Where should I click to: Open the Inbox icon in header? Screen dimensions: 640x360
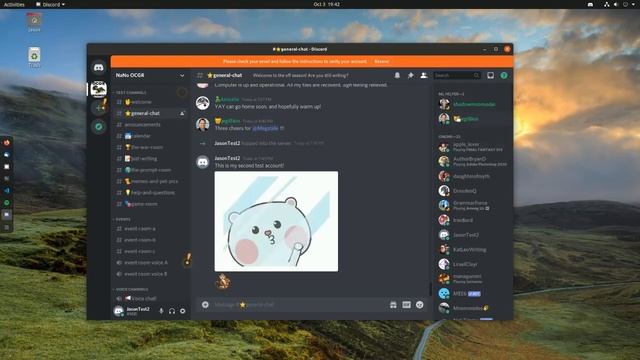(491, 75)
